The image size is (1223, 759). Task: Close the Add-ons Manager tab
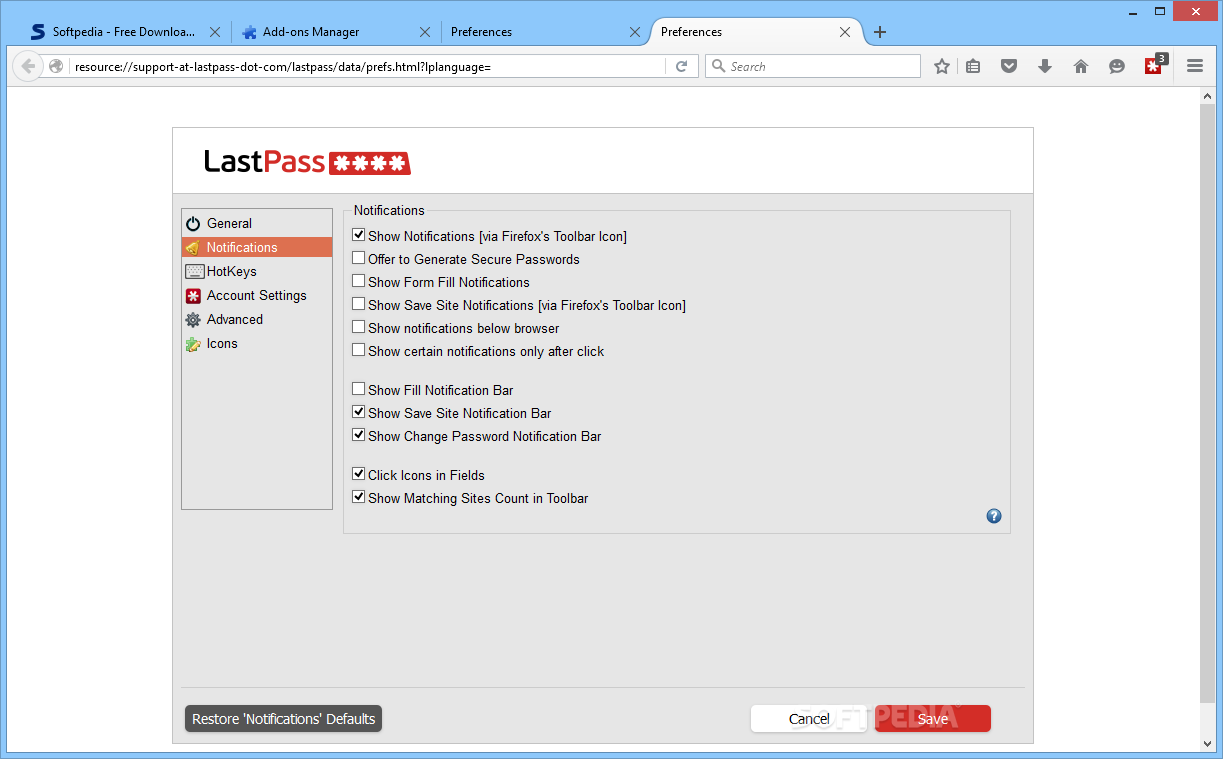[425, 32]
